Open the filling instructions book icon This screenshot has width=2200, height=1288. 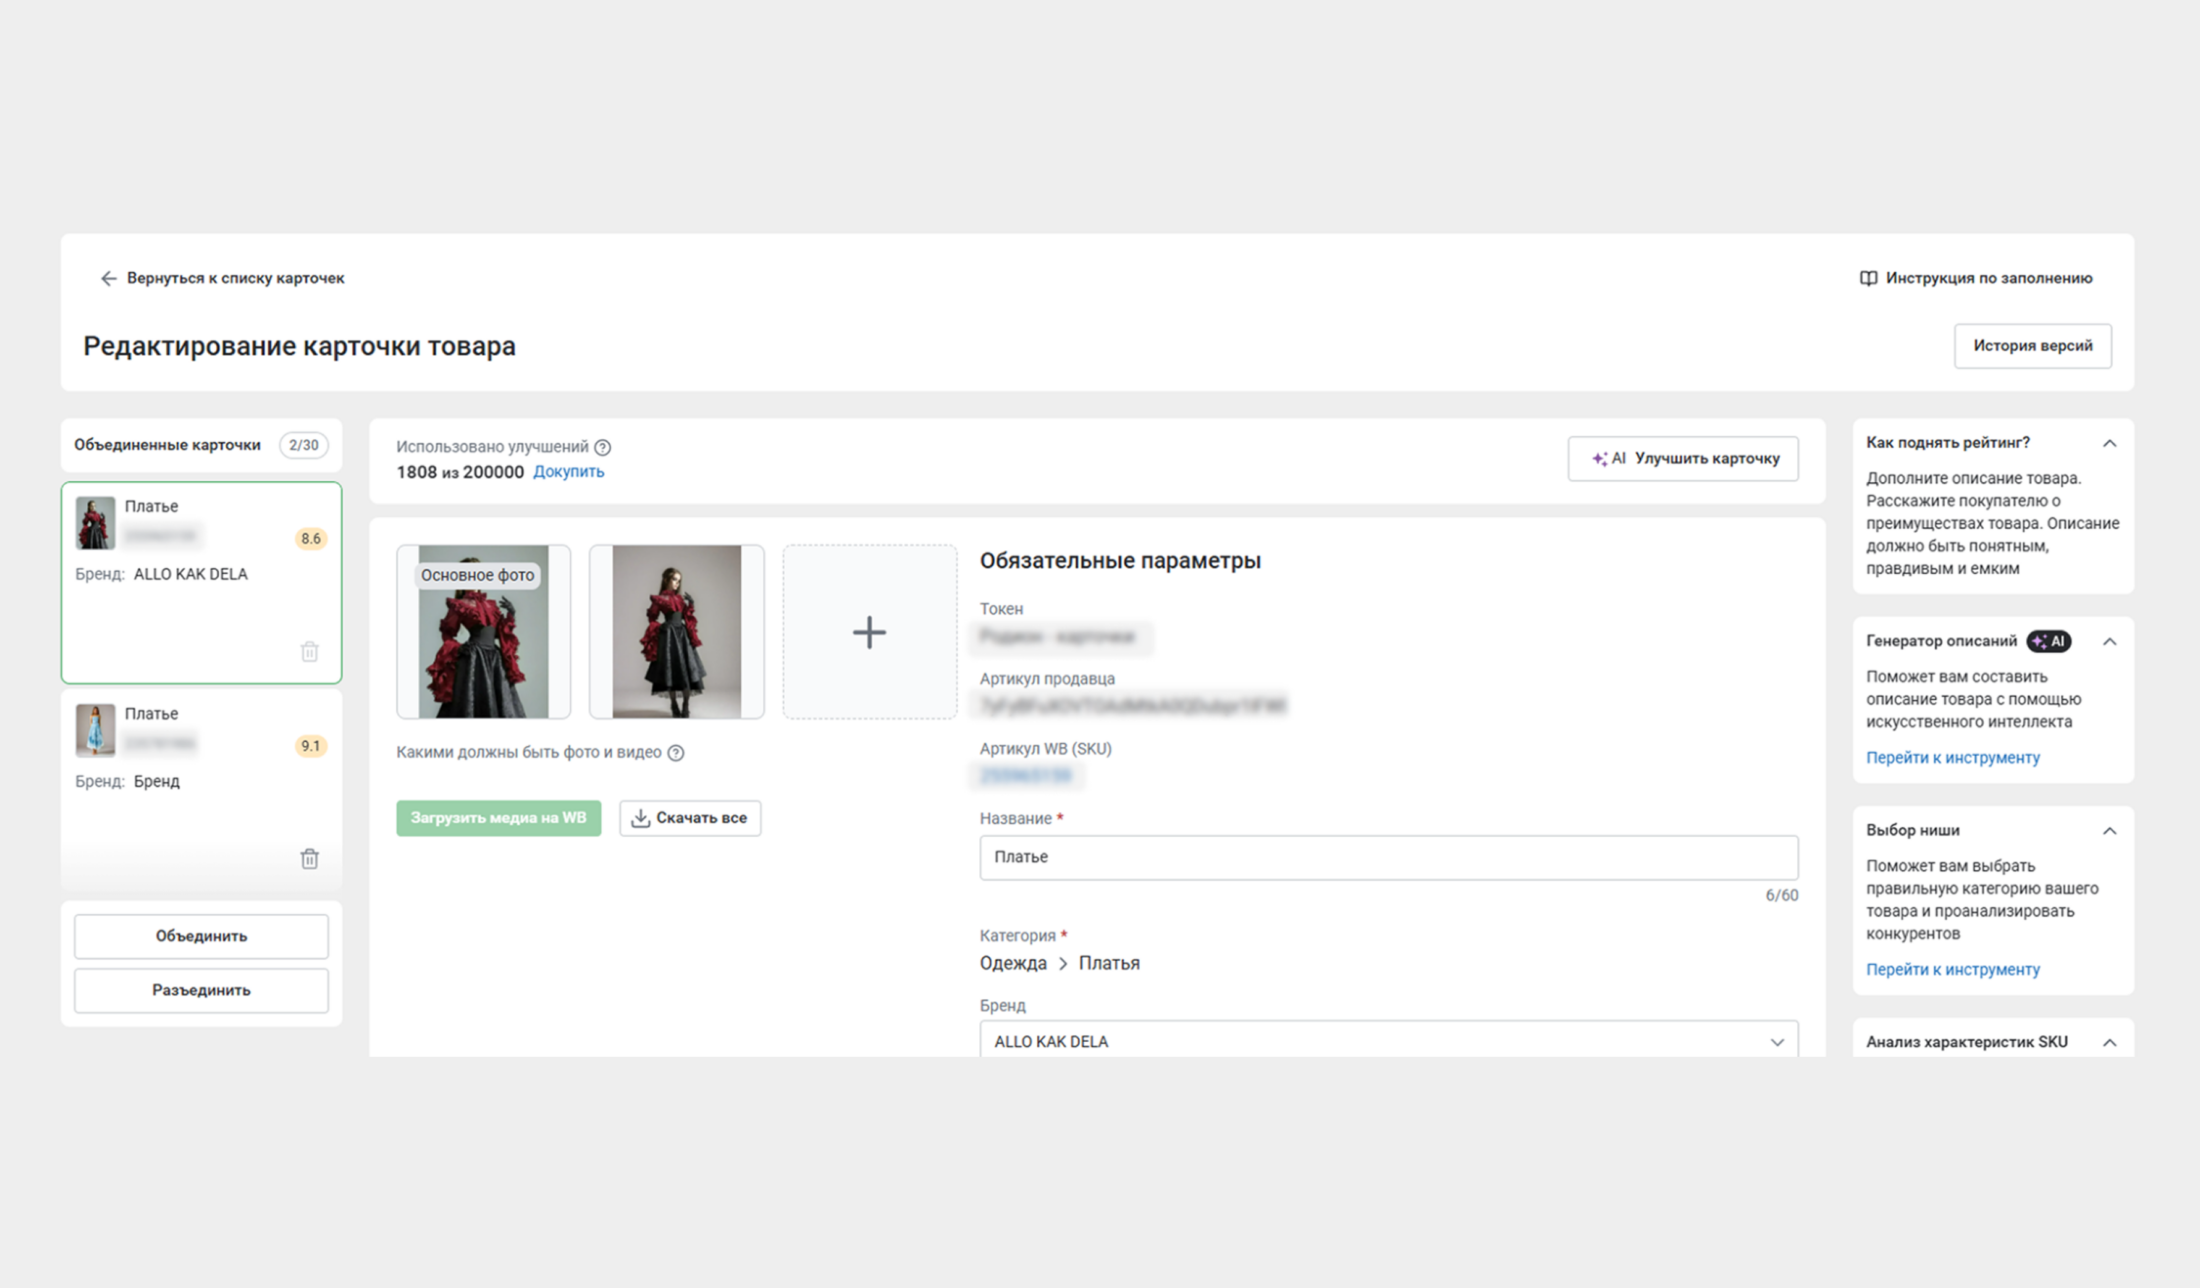(x=1867, y=278)
